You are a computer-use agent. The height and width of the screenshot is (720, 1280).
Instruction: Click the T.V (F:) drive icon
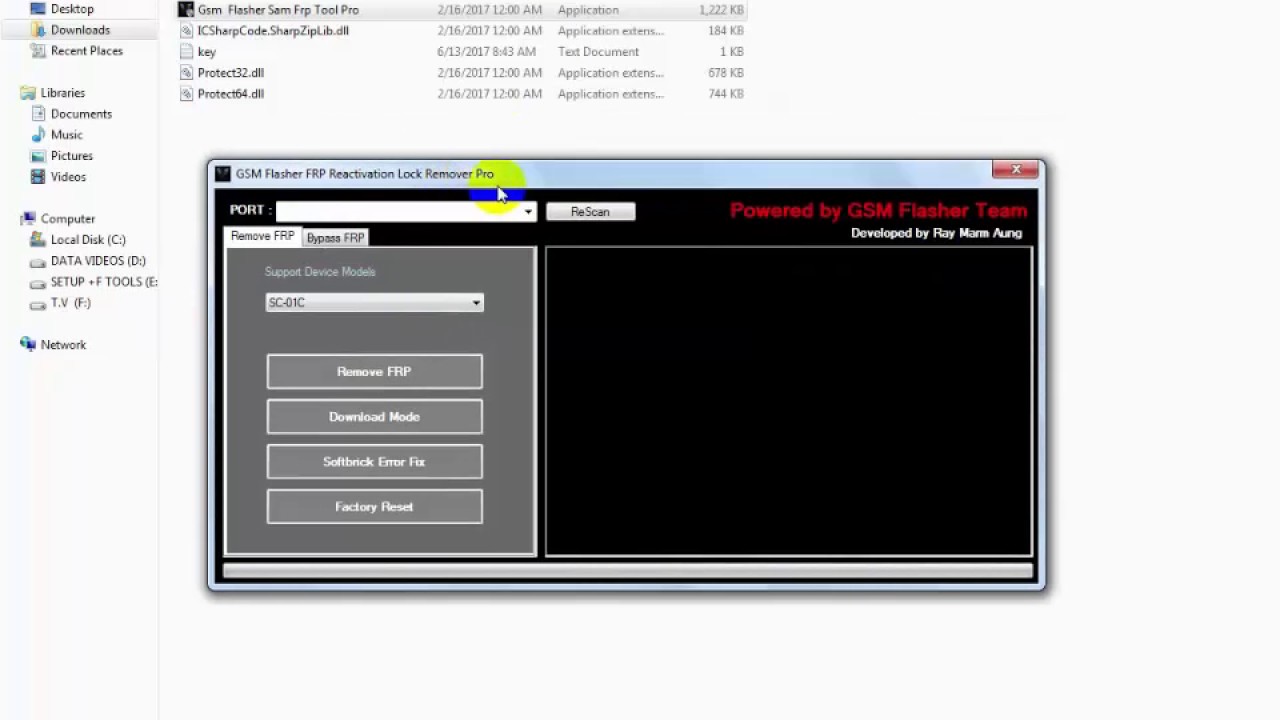[x=38, y=303]
